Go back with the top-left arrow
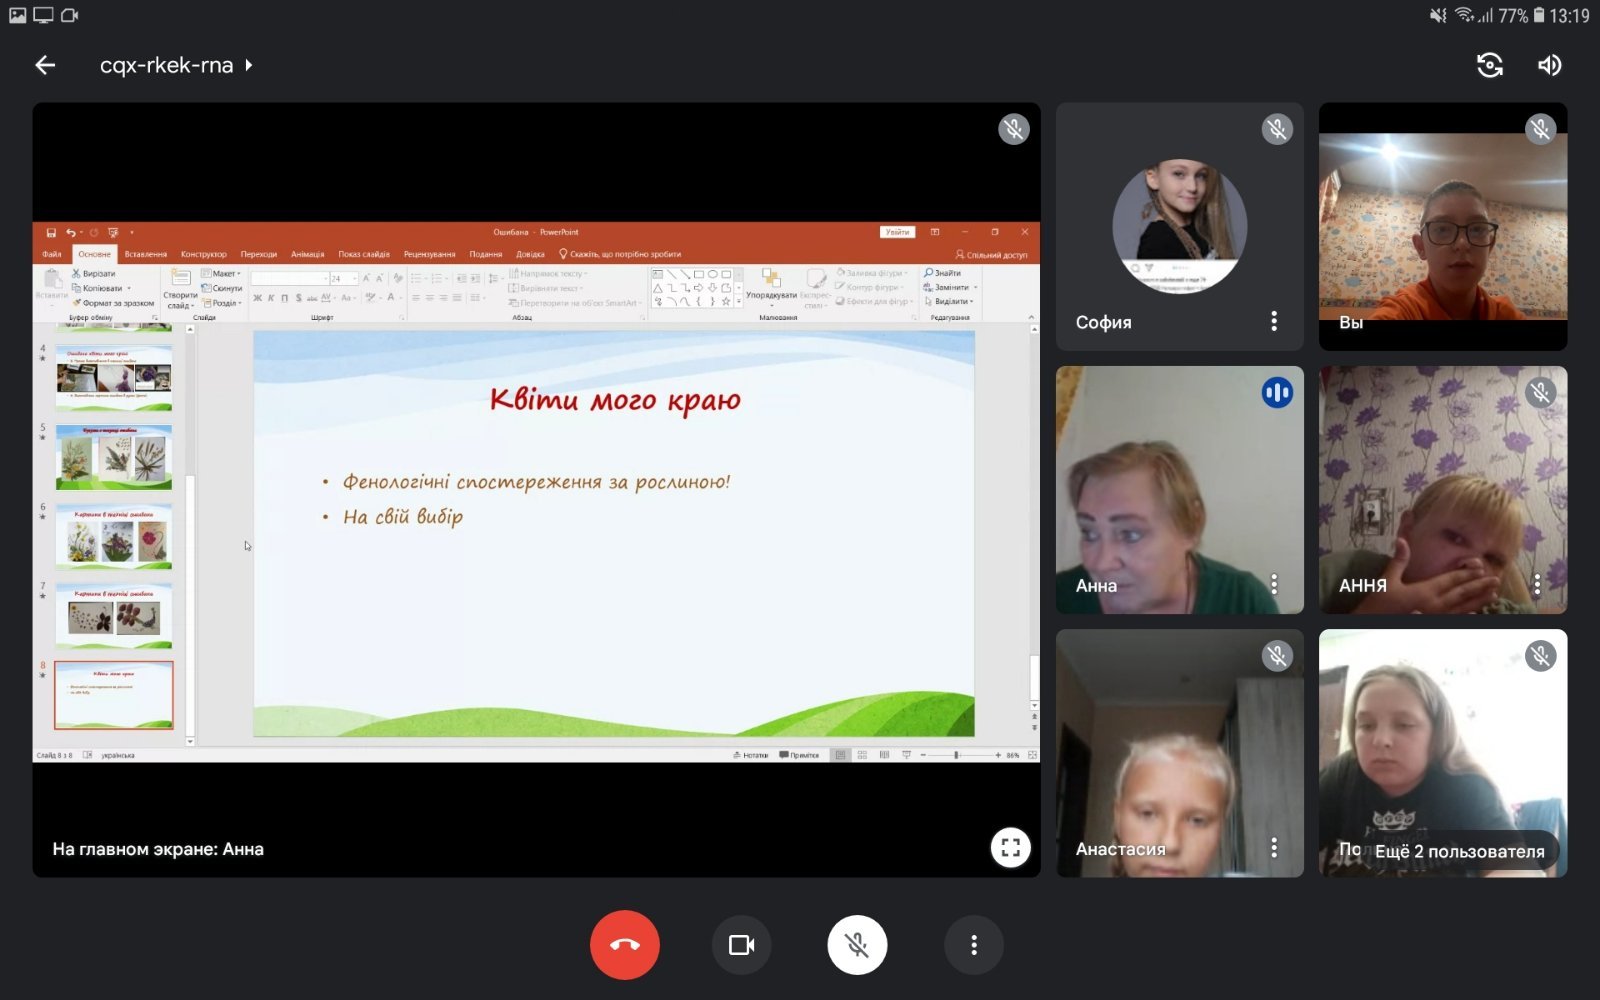This screenshot has height=1000, width=1600. click(x=45, y=65)
